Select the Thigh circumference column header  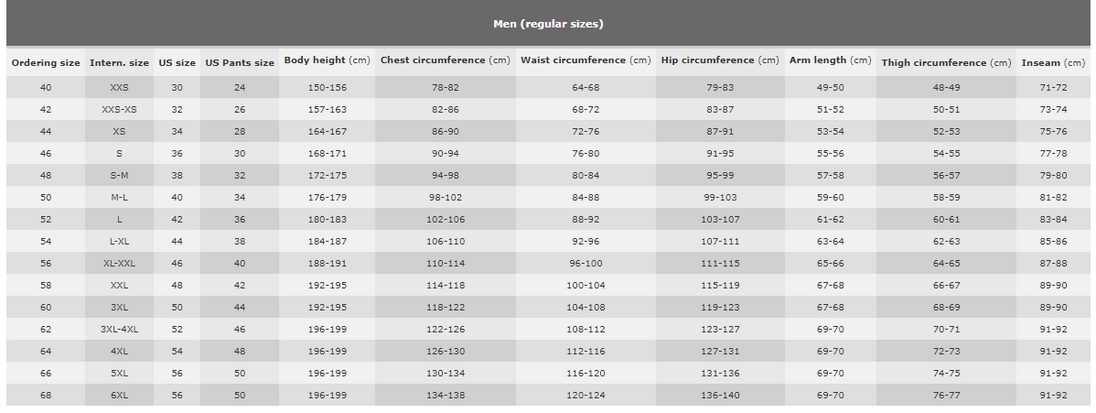pos(946,63)
